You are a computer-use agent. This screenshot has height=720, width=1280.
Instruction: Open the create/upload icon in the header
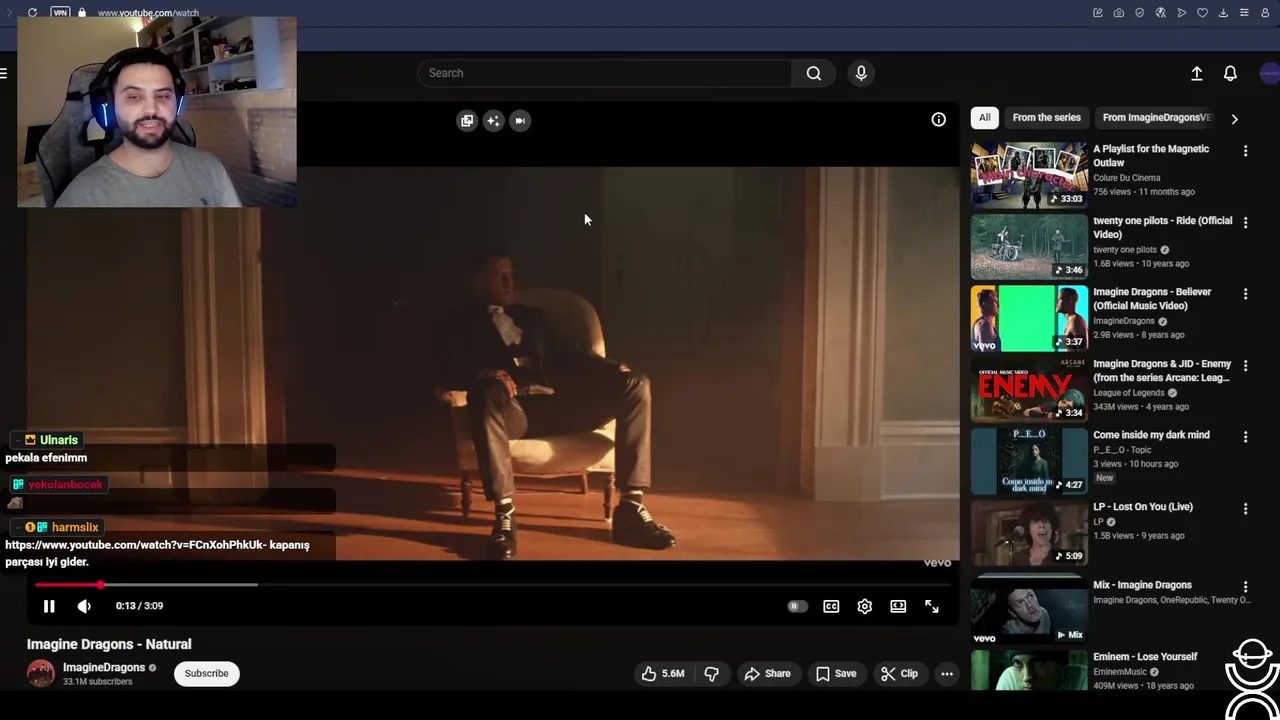pyautogui.click(x=1196, y=73)
